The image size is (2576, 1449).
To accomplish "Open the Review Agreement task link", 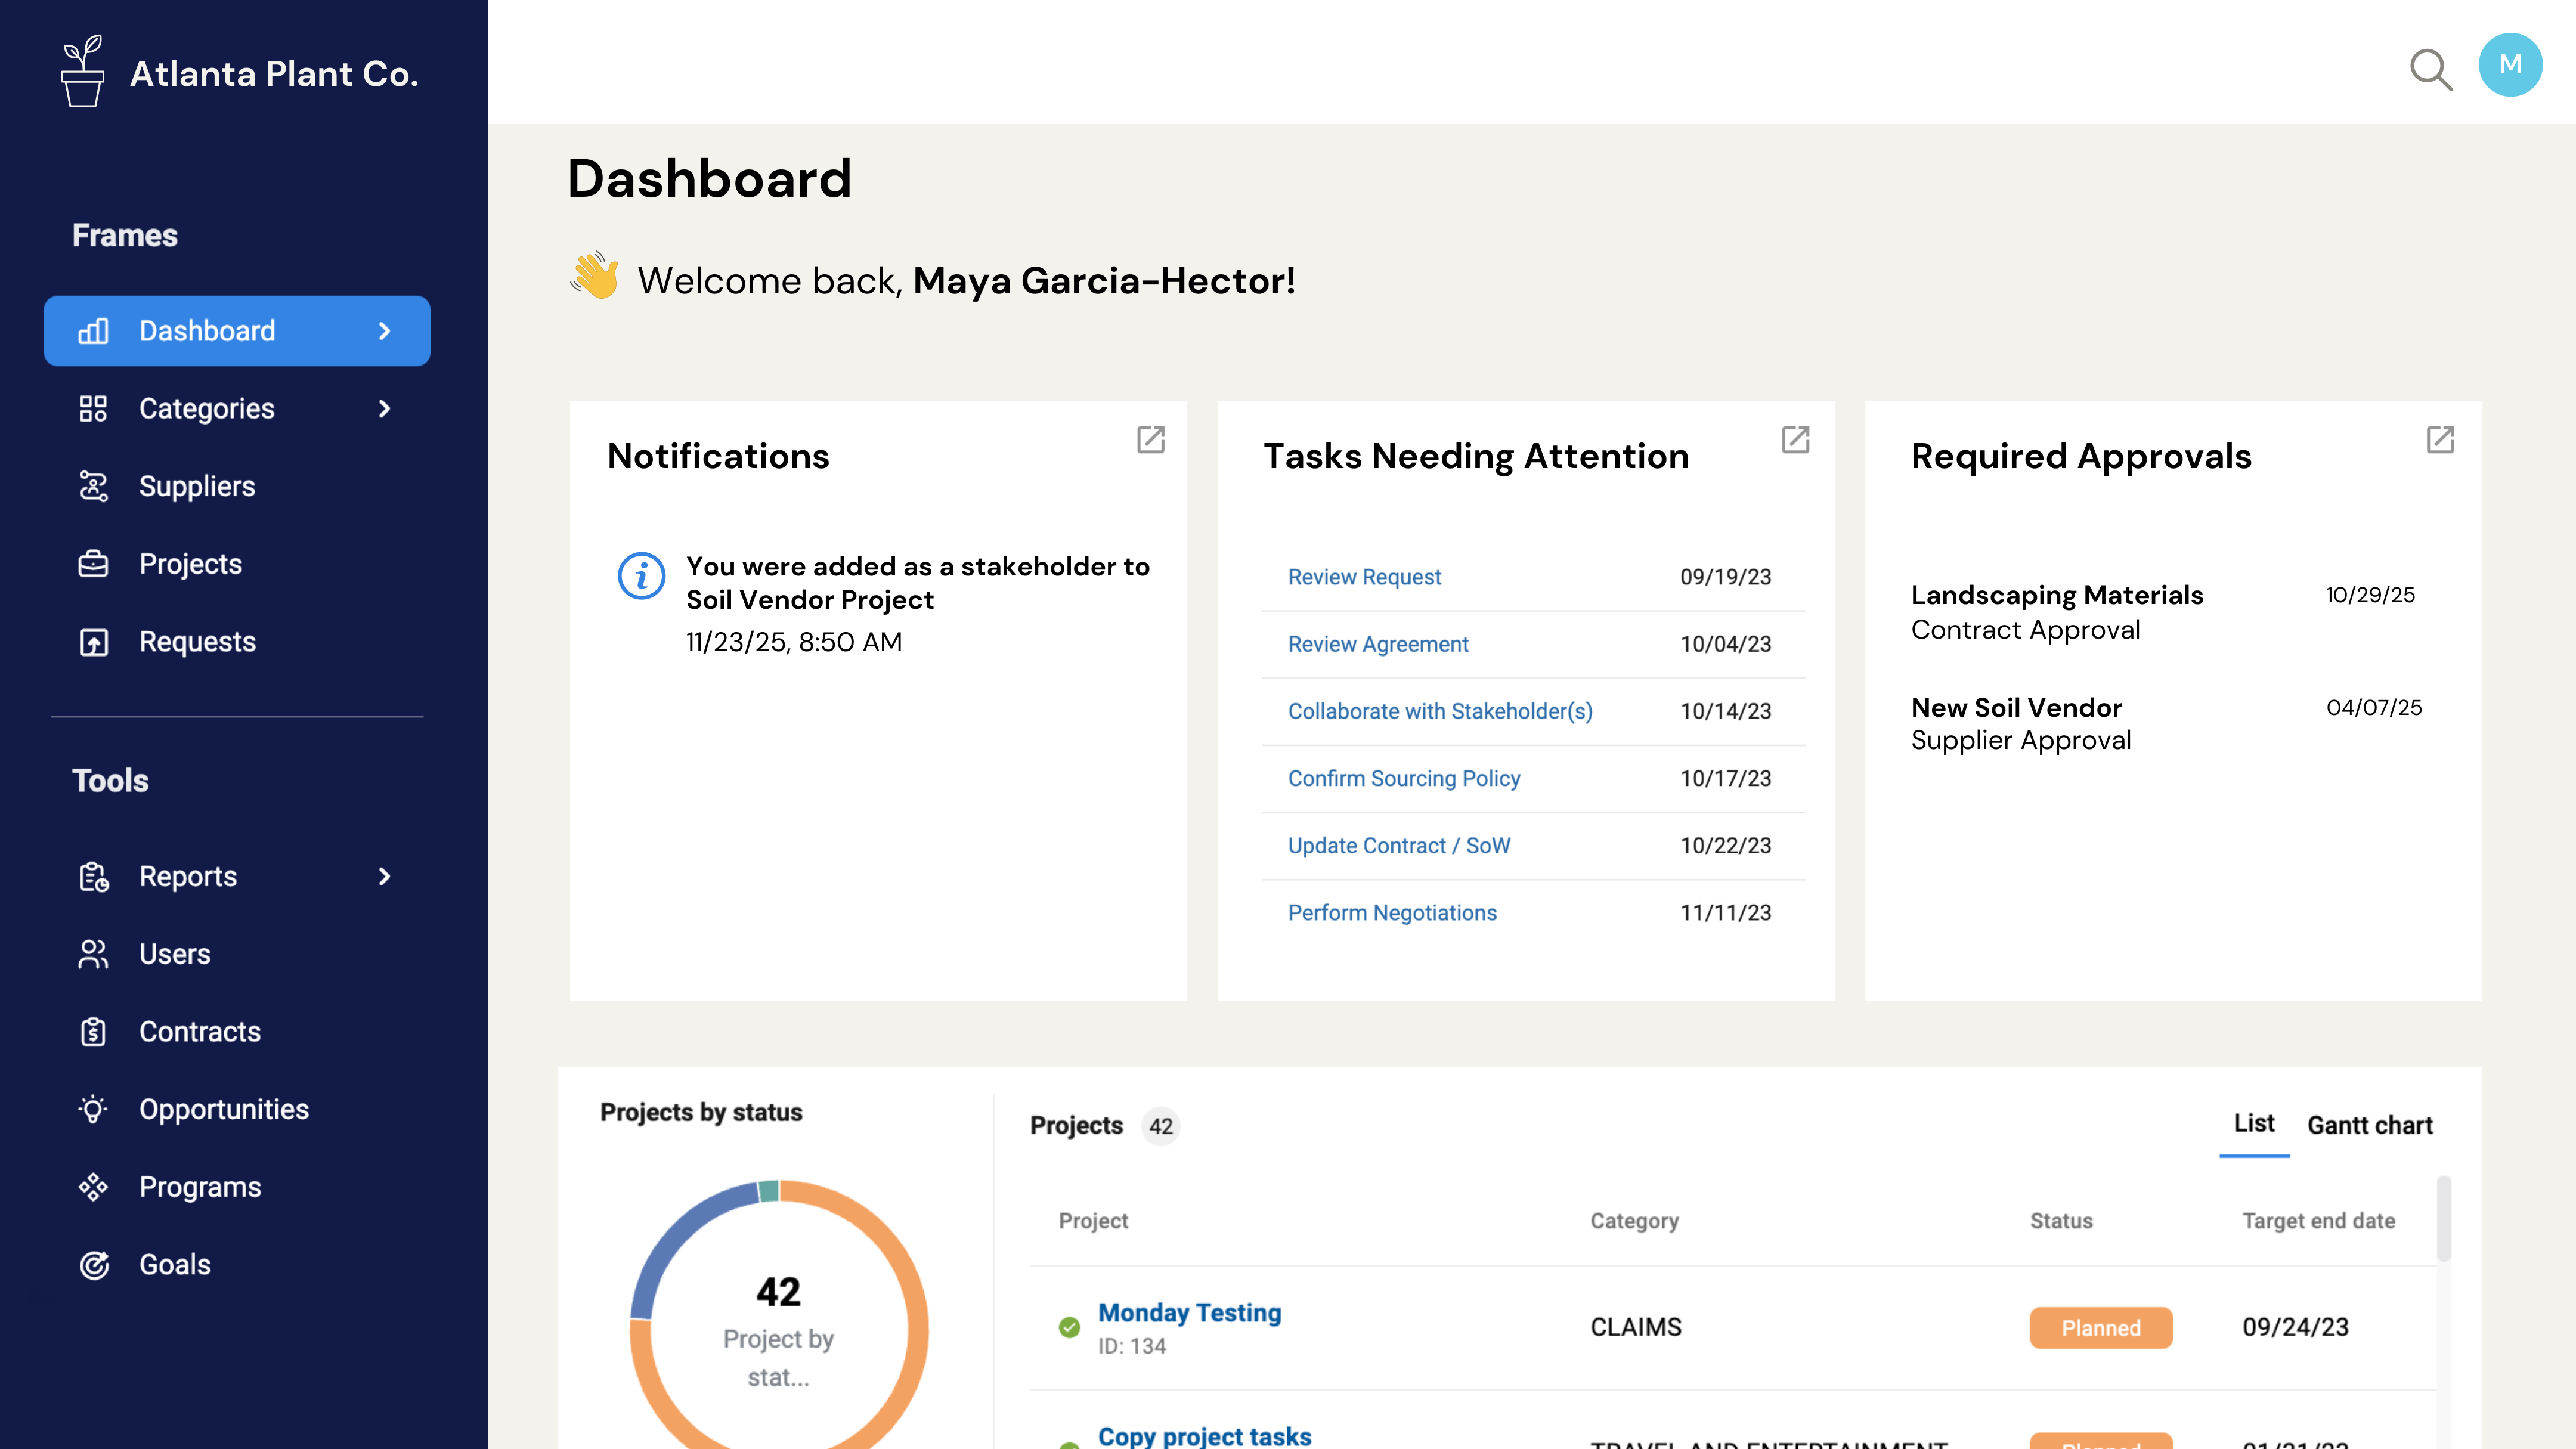I will [1378, 644].
